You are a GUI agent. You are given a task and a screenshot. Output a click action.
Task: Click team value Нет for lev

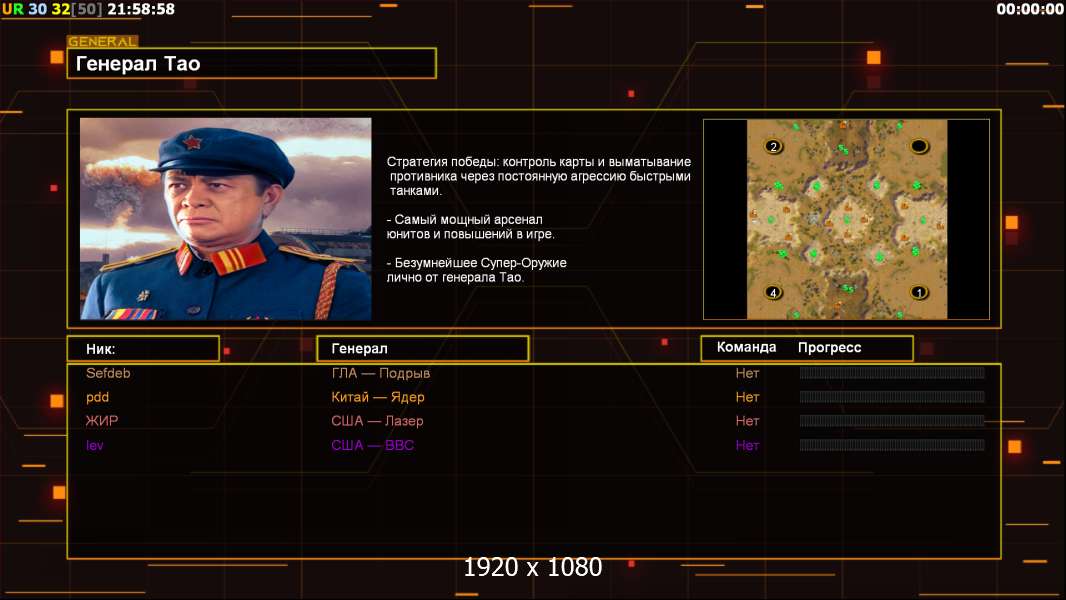point(747,446)
